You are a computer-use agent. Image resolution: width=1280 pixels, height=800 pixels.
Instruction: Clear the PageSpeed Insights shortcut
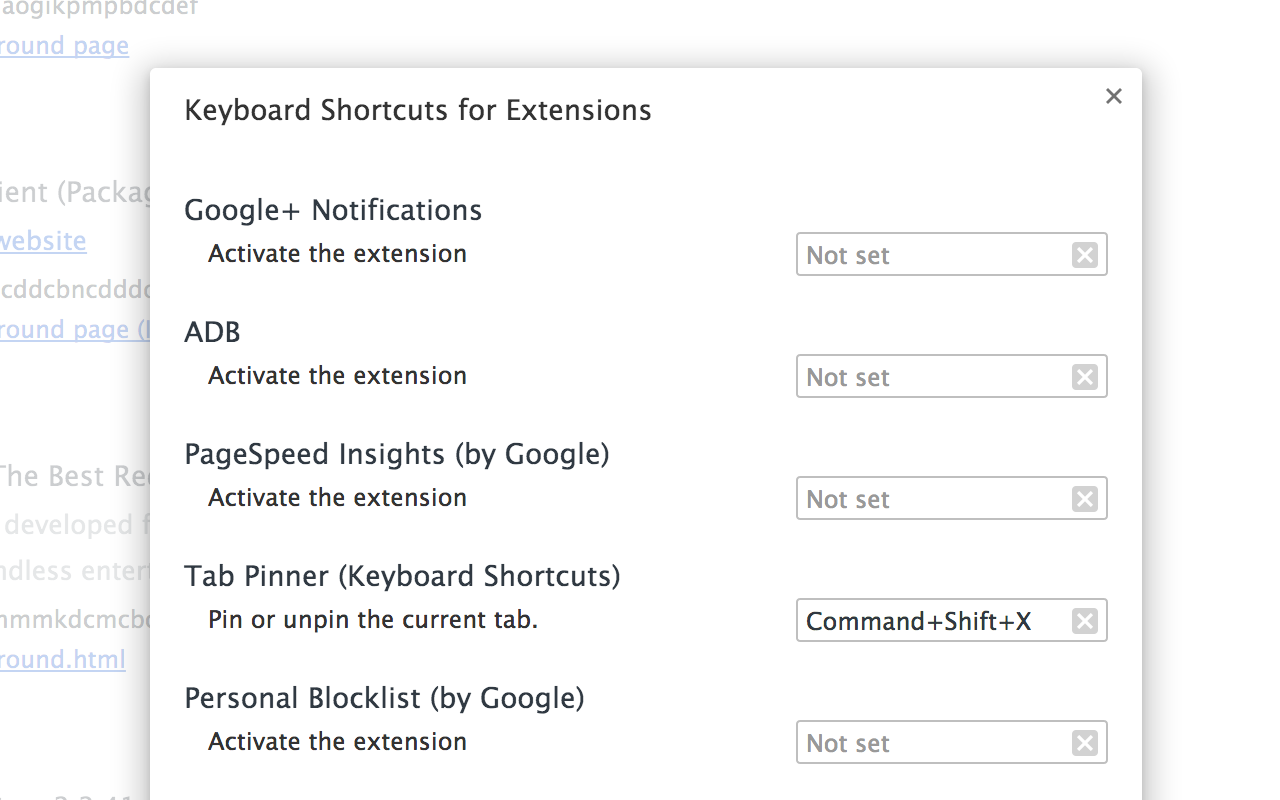(1084, 498)
